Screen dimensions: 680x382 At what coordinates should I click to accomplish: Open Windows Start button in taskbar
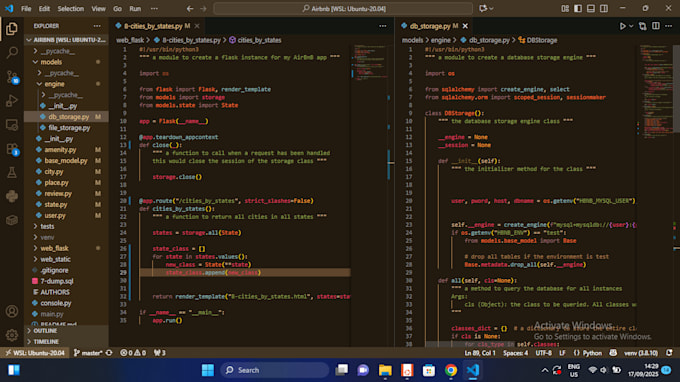tap(208, 370)
